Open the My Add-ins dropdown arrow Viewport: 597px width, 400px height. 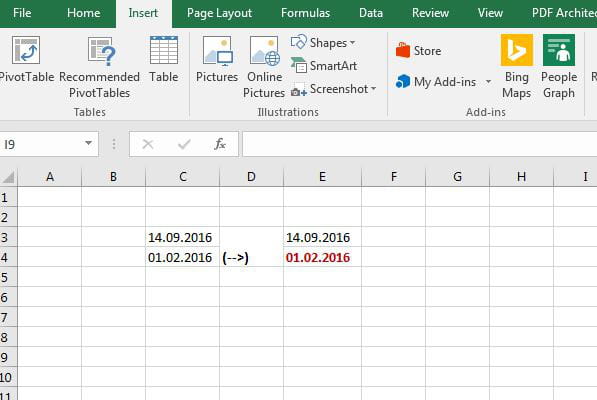488,82
